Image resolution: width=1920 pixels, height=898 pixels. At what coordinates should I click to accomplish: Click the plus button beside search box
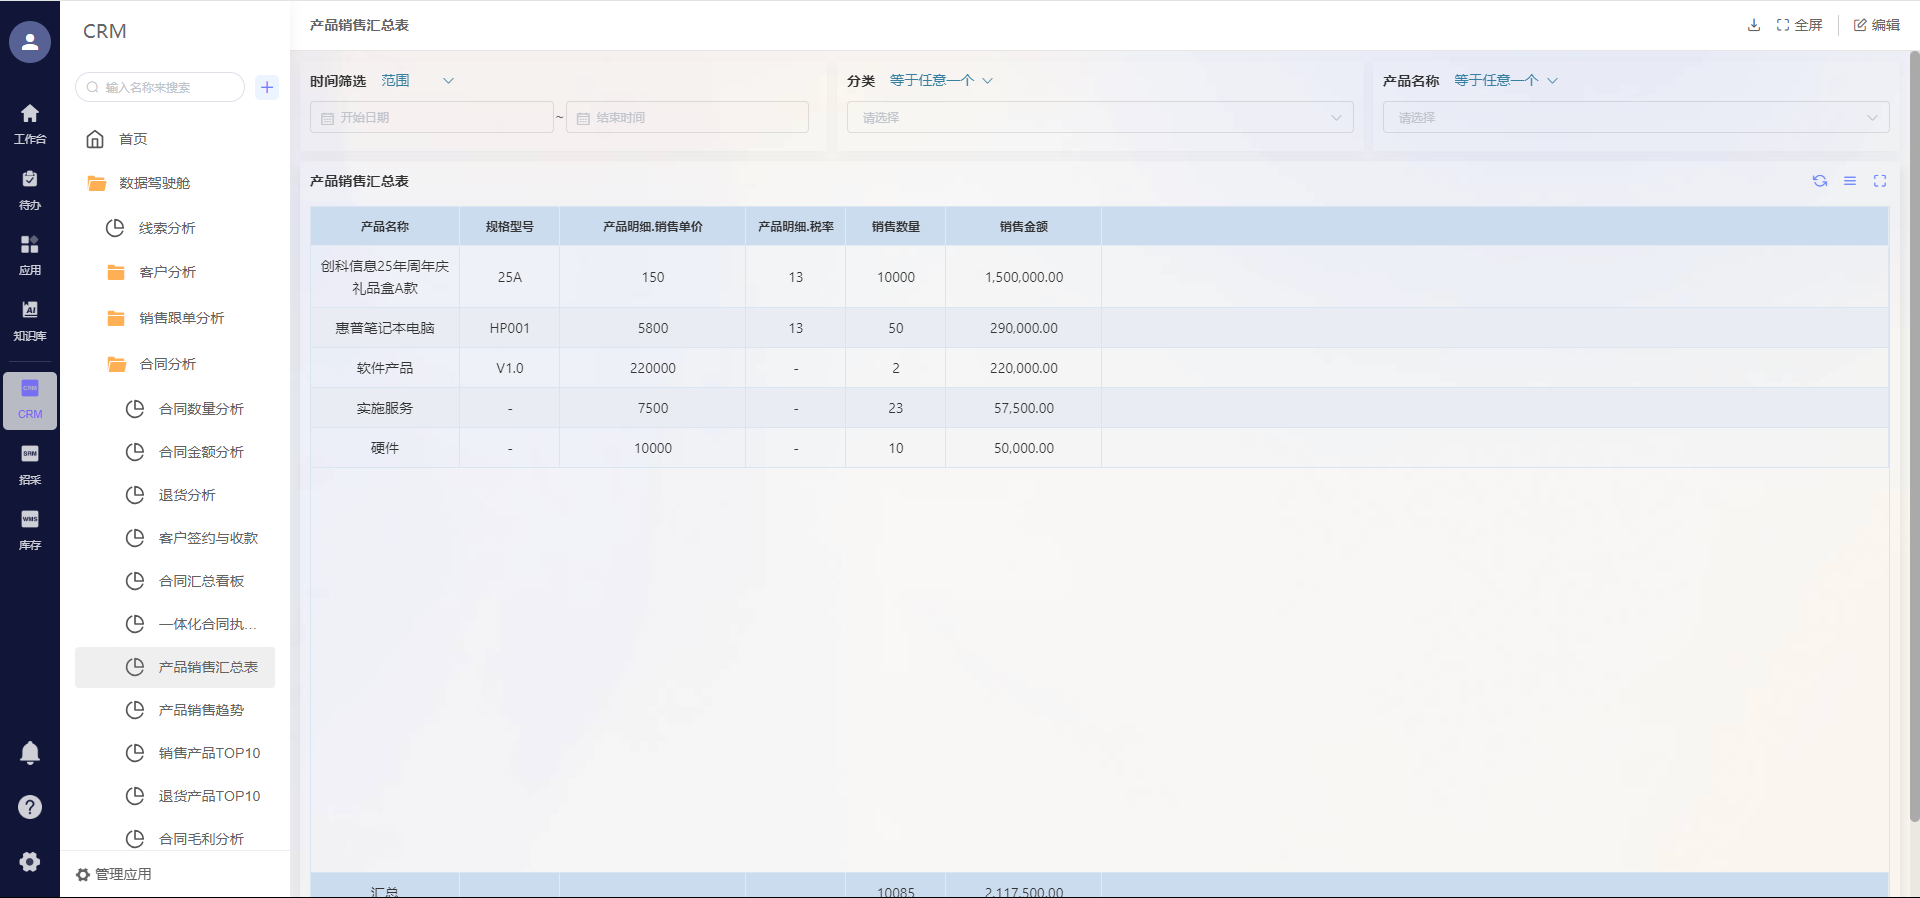(x=267, y=87)
